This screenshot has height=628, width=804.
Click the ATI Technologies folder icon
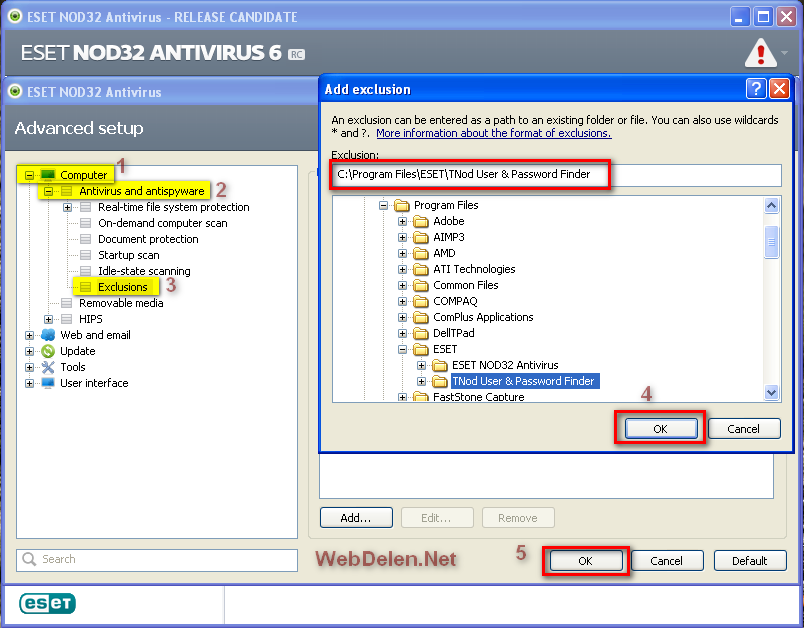(420, 269)
